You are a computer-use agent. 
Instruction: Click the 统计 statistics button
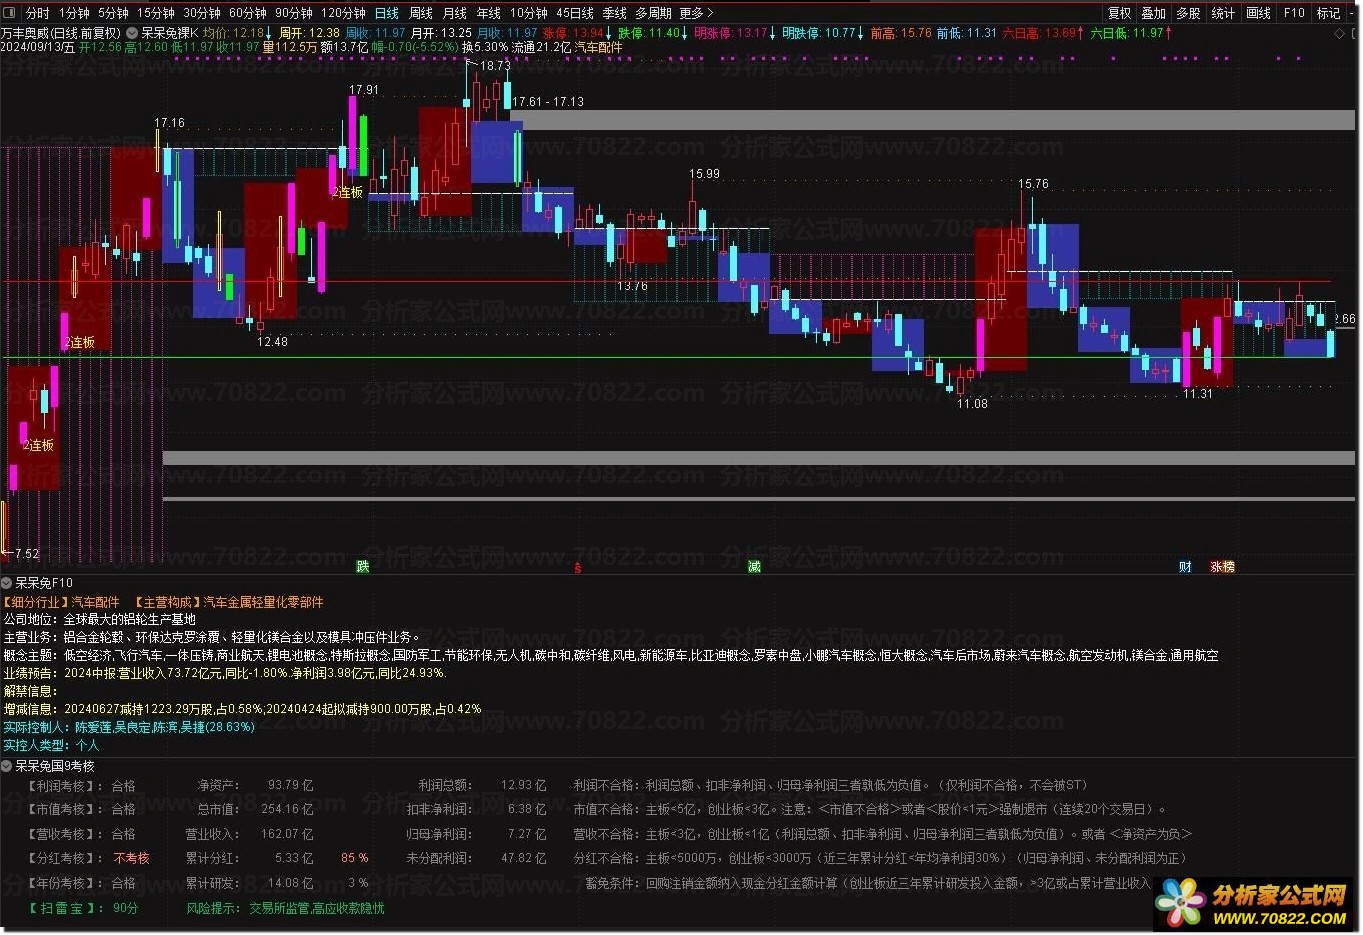click(x=1223, y=13)
